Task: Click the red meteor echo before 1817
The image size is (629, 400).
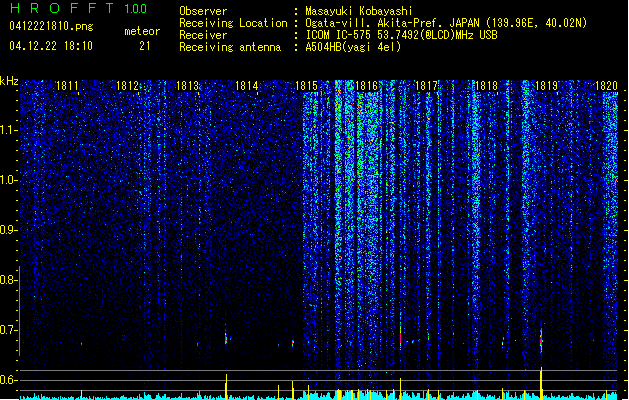Action: pos(400,336)
